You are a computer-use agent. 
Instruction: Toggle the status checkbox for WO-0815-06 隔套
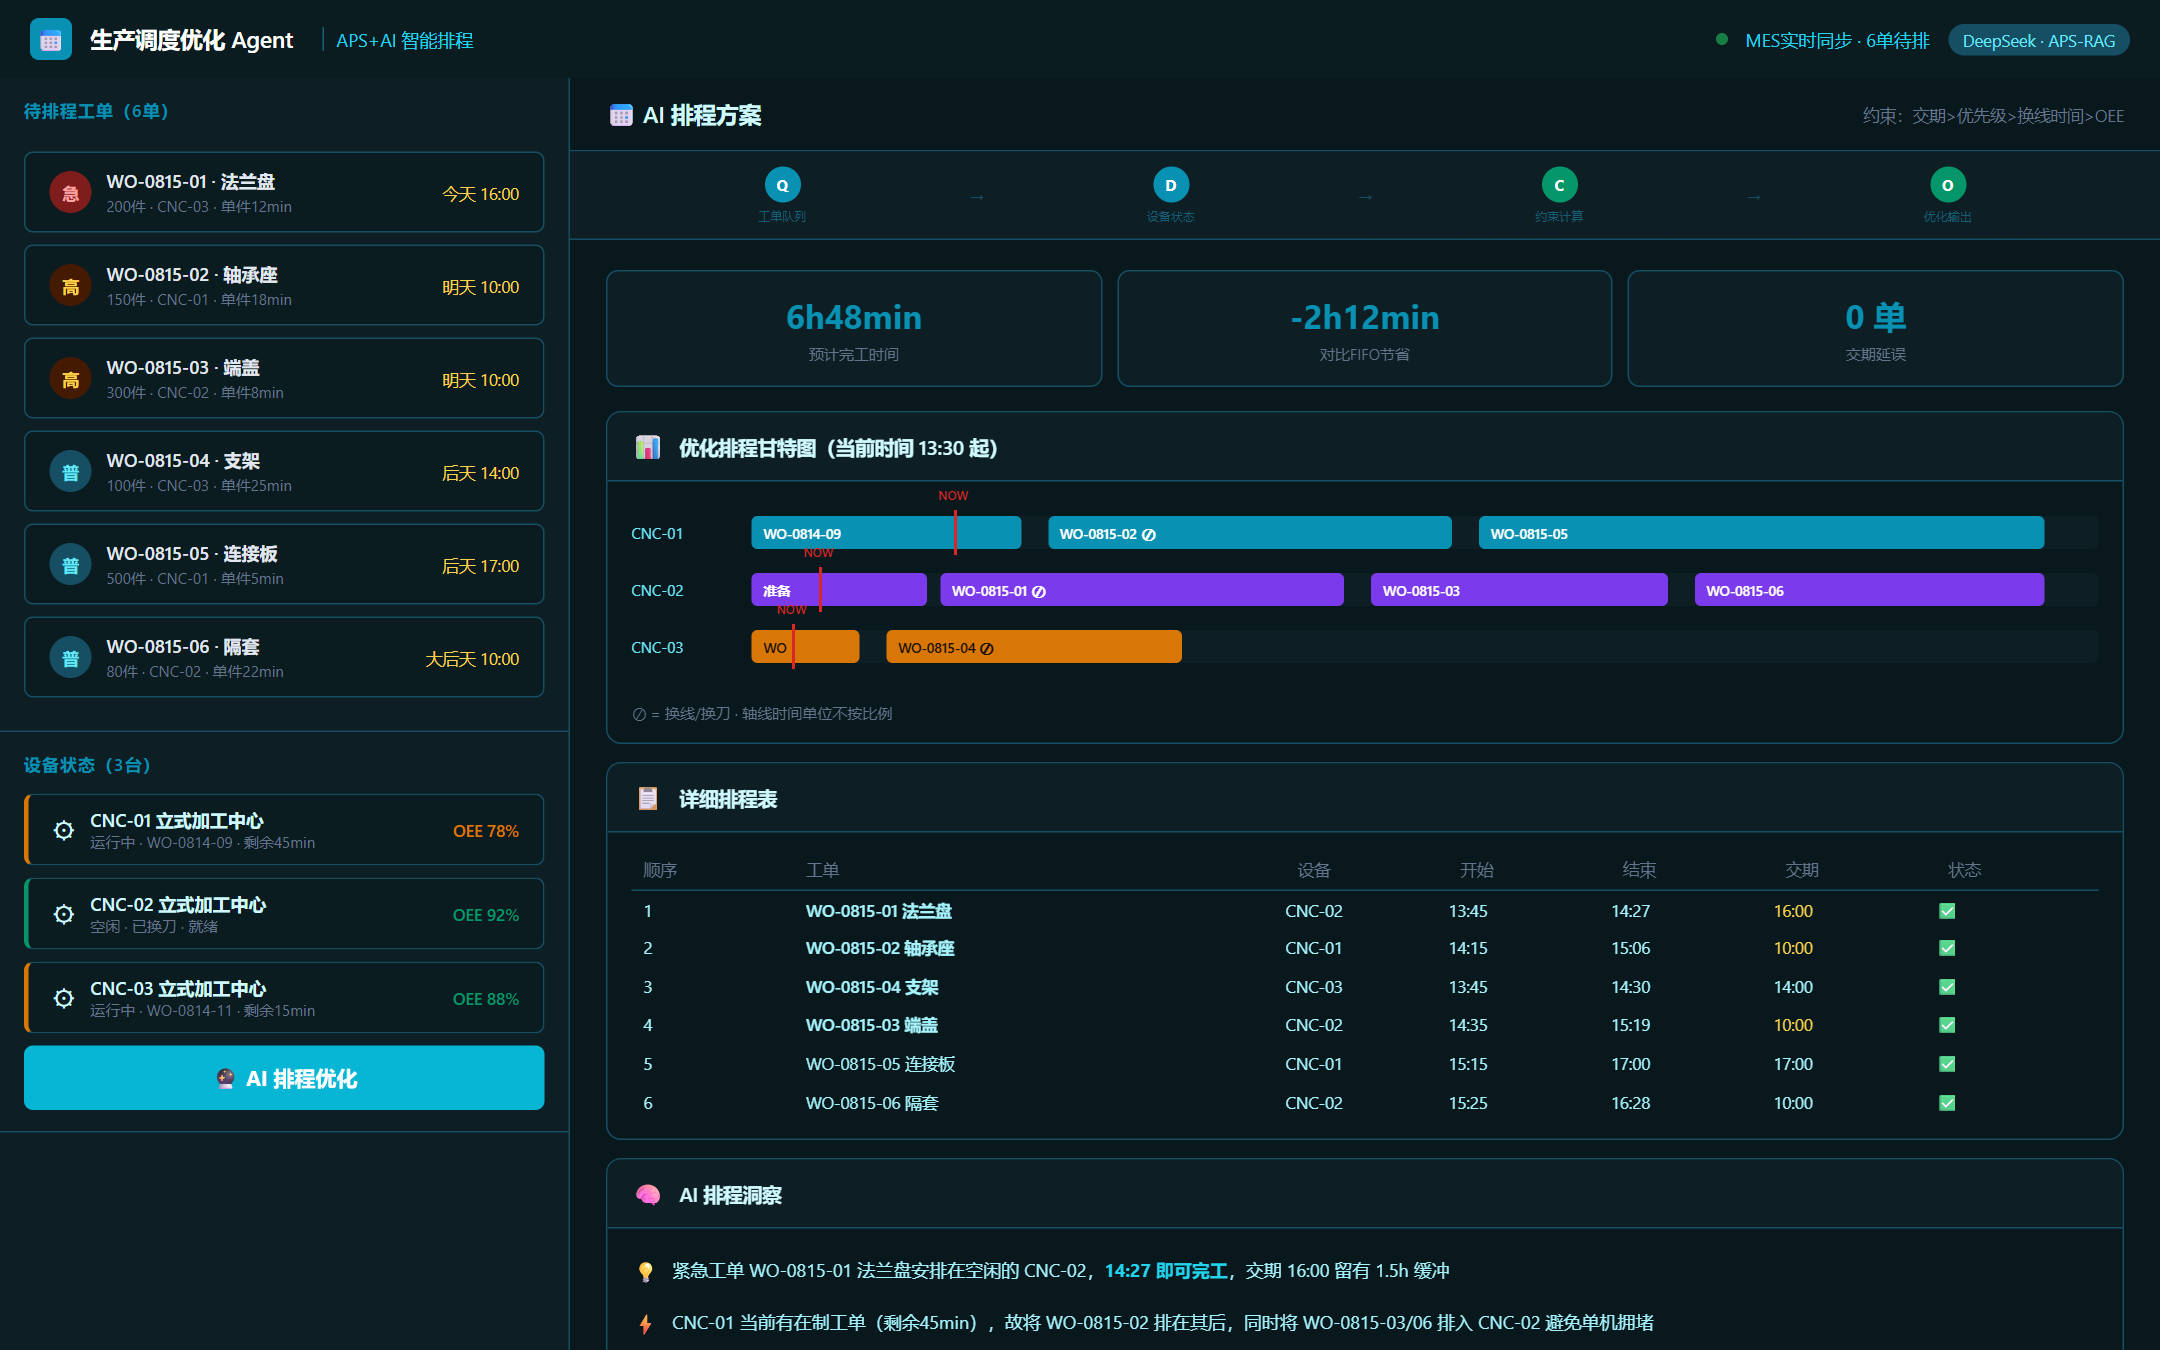(x=1947, y=1103)
